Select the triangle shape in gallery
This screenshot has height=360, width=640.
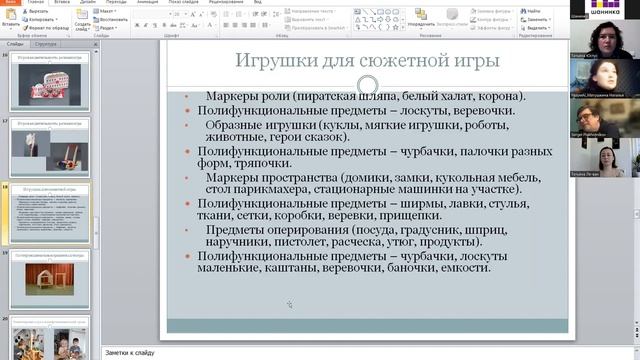pos(358,20)
